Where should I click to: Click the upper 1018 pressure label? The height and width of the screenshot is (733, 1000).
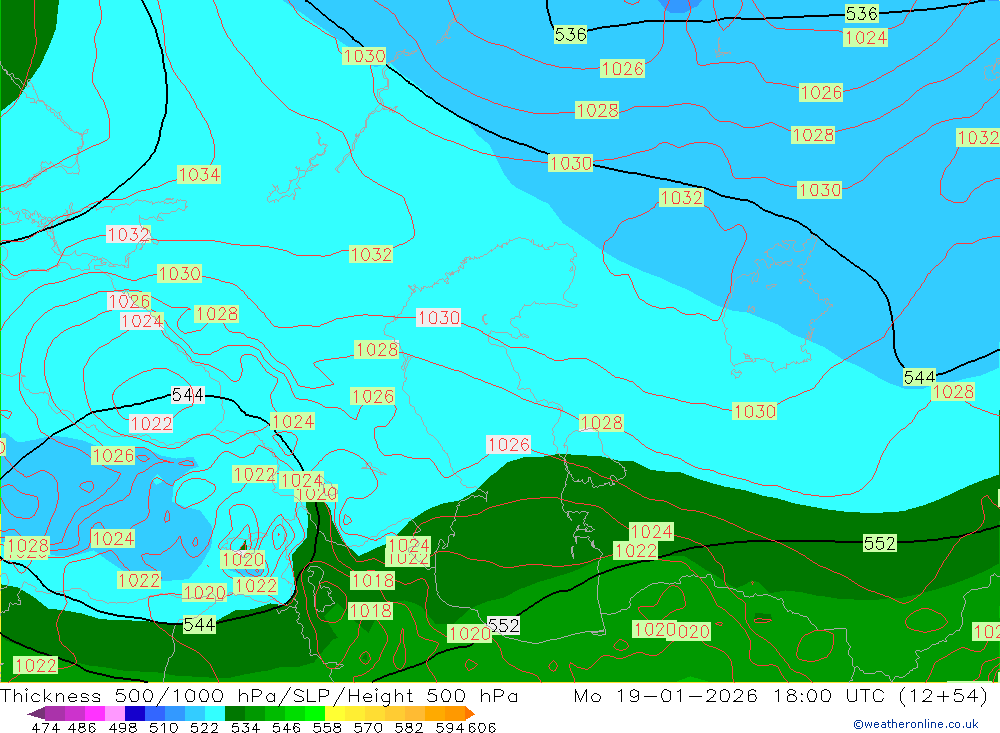372,581
